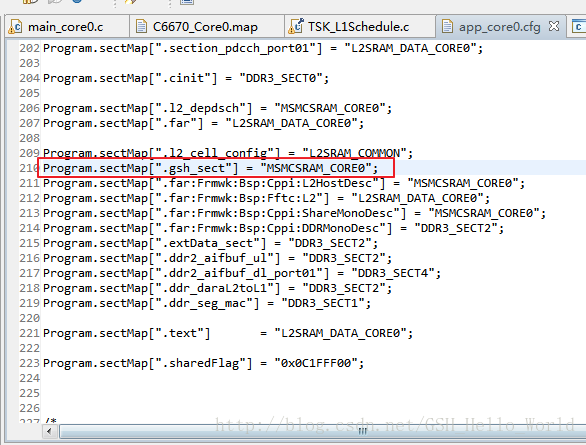Screen dimensions: 586x445
Task: Open the partially visible tab after app_core0.cfg
Action: coord(577,27)
